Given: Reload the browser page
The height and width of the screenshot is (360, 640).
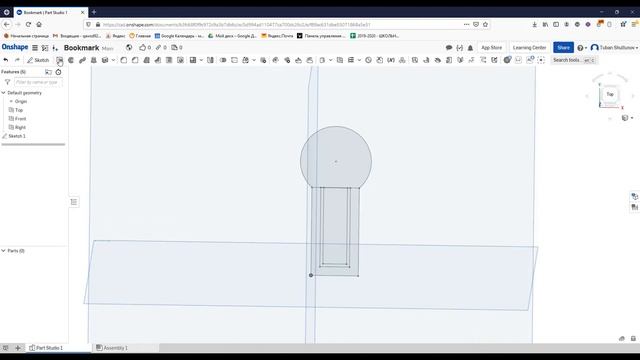Looking at the screenshot, I should [x=28, y=24].
